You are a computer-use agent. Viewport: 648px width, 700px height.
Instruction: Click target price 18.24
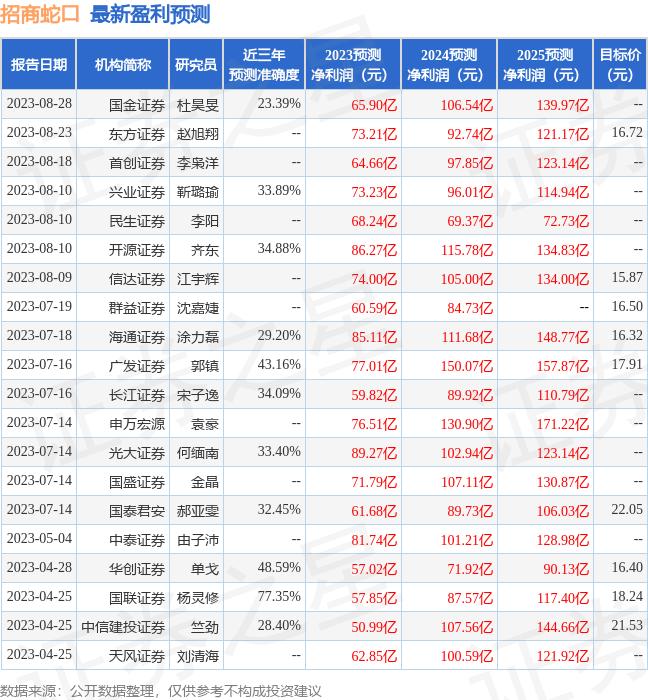pos(627,596)
